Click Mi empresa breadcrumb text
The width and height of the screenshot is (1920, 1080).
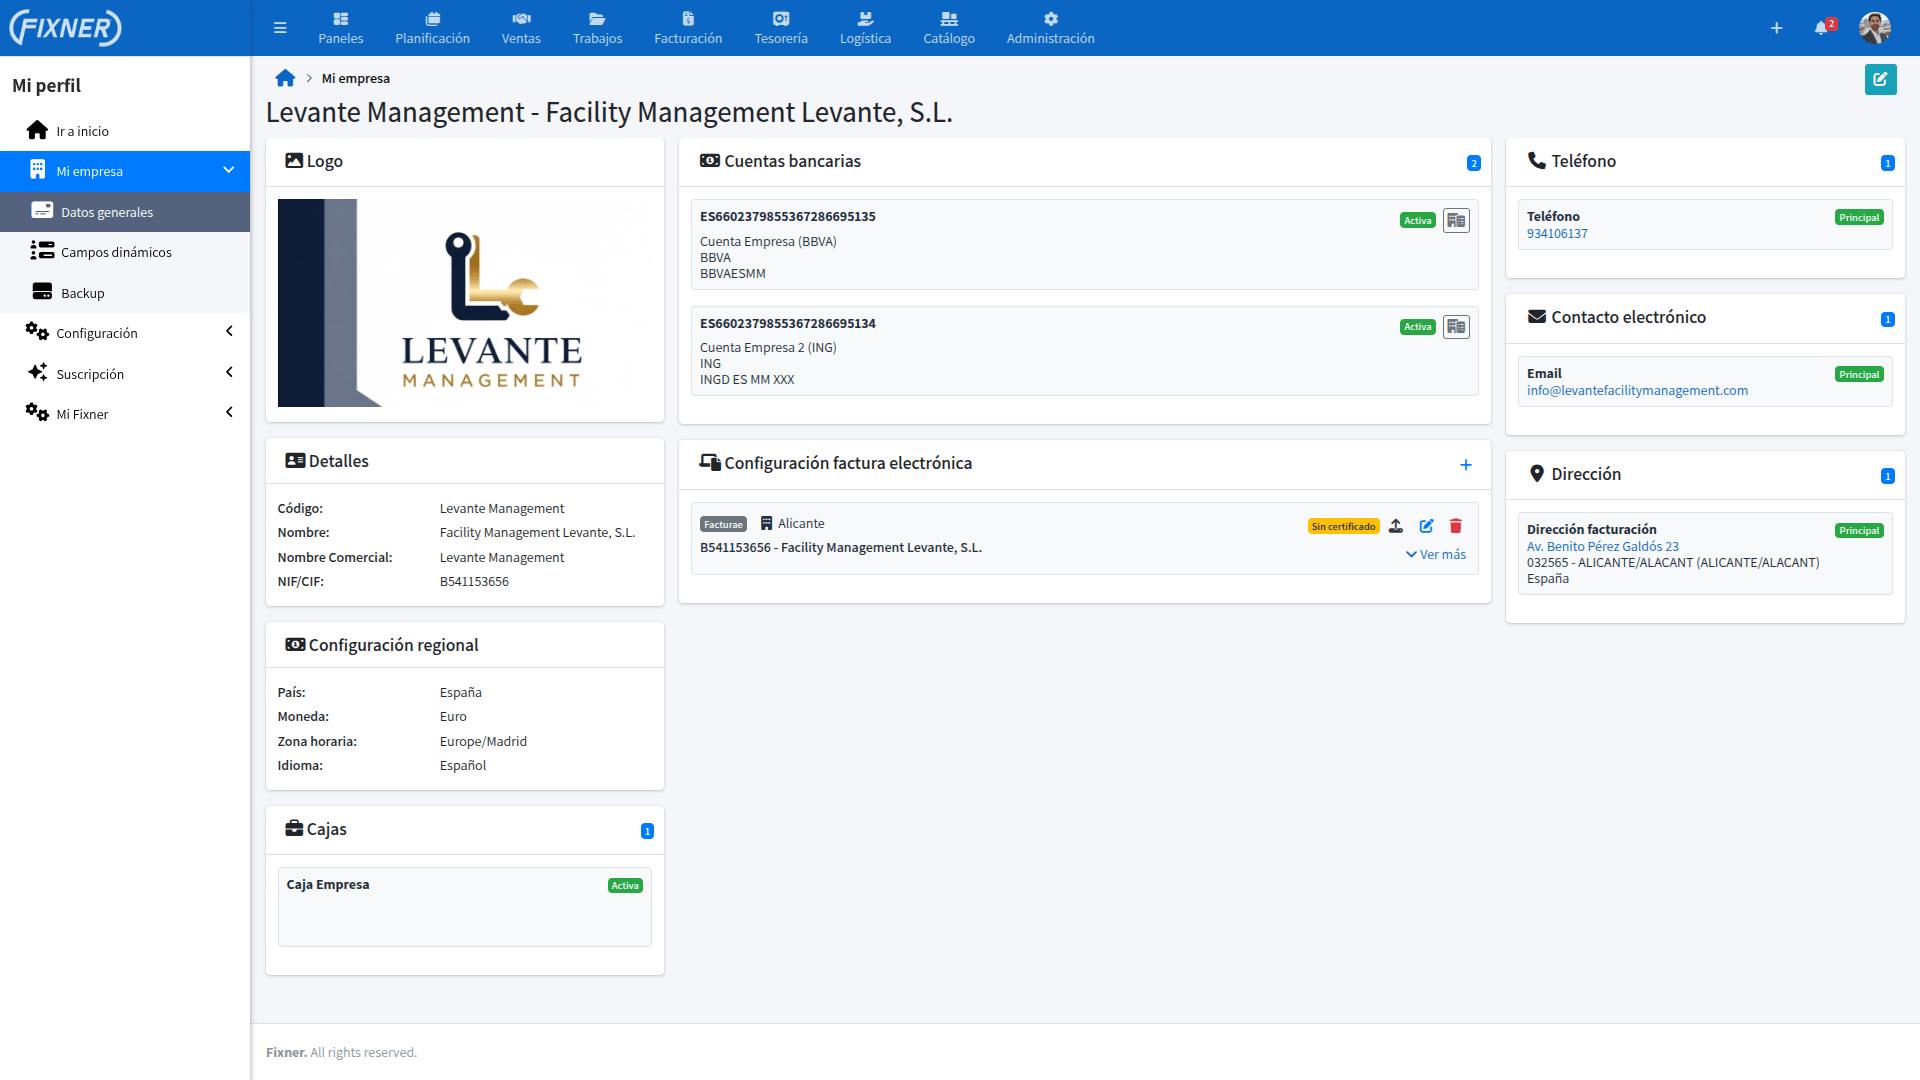(355, 79)
